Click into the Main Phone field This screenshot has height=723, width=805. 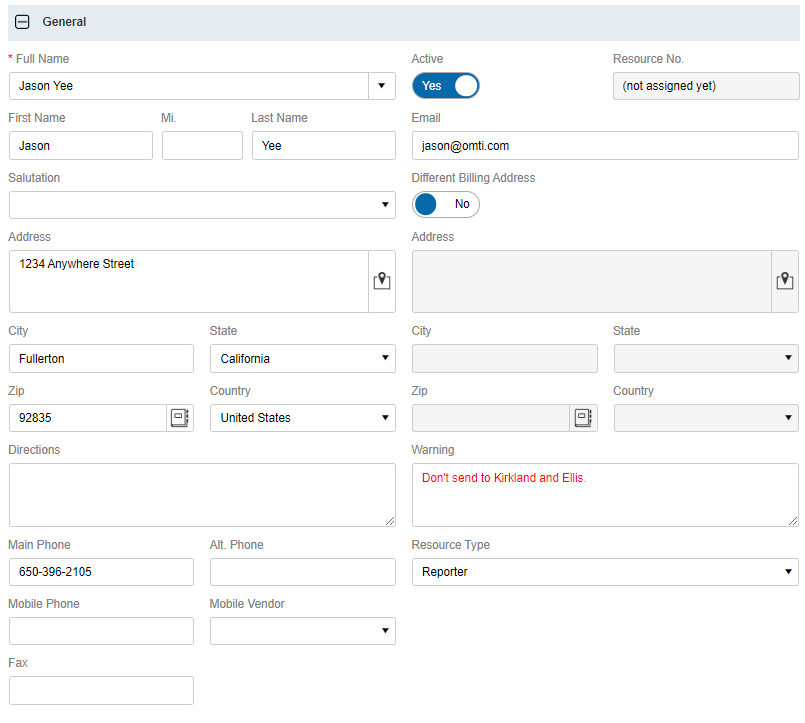101,572
